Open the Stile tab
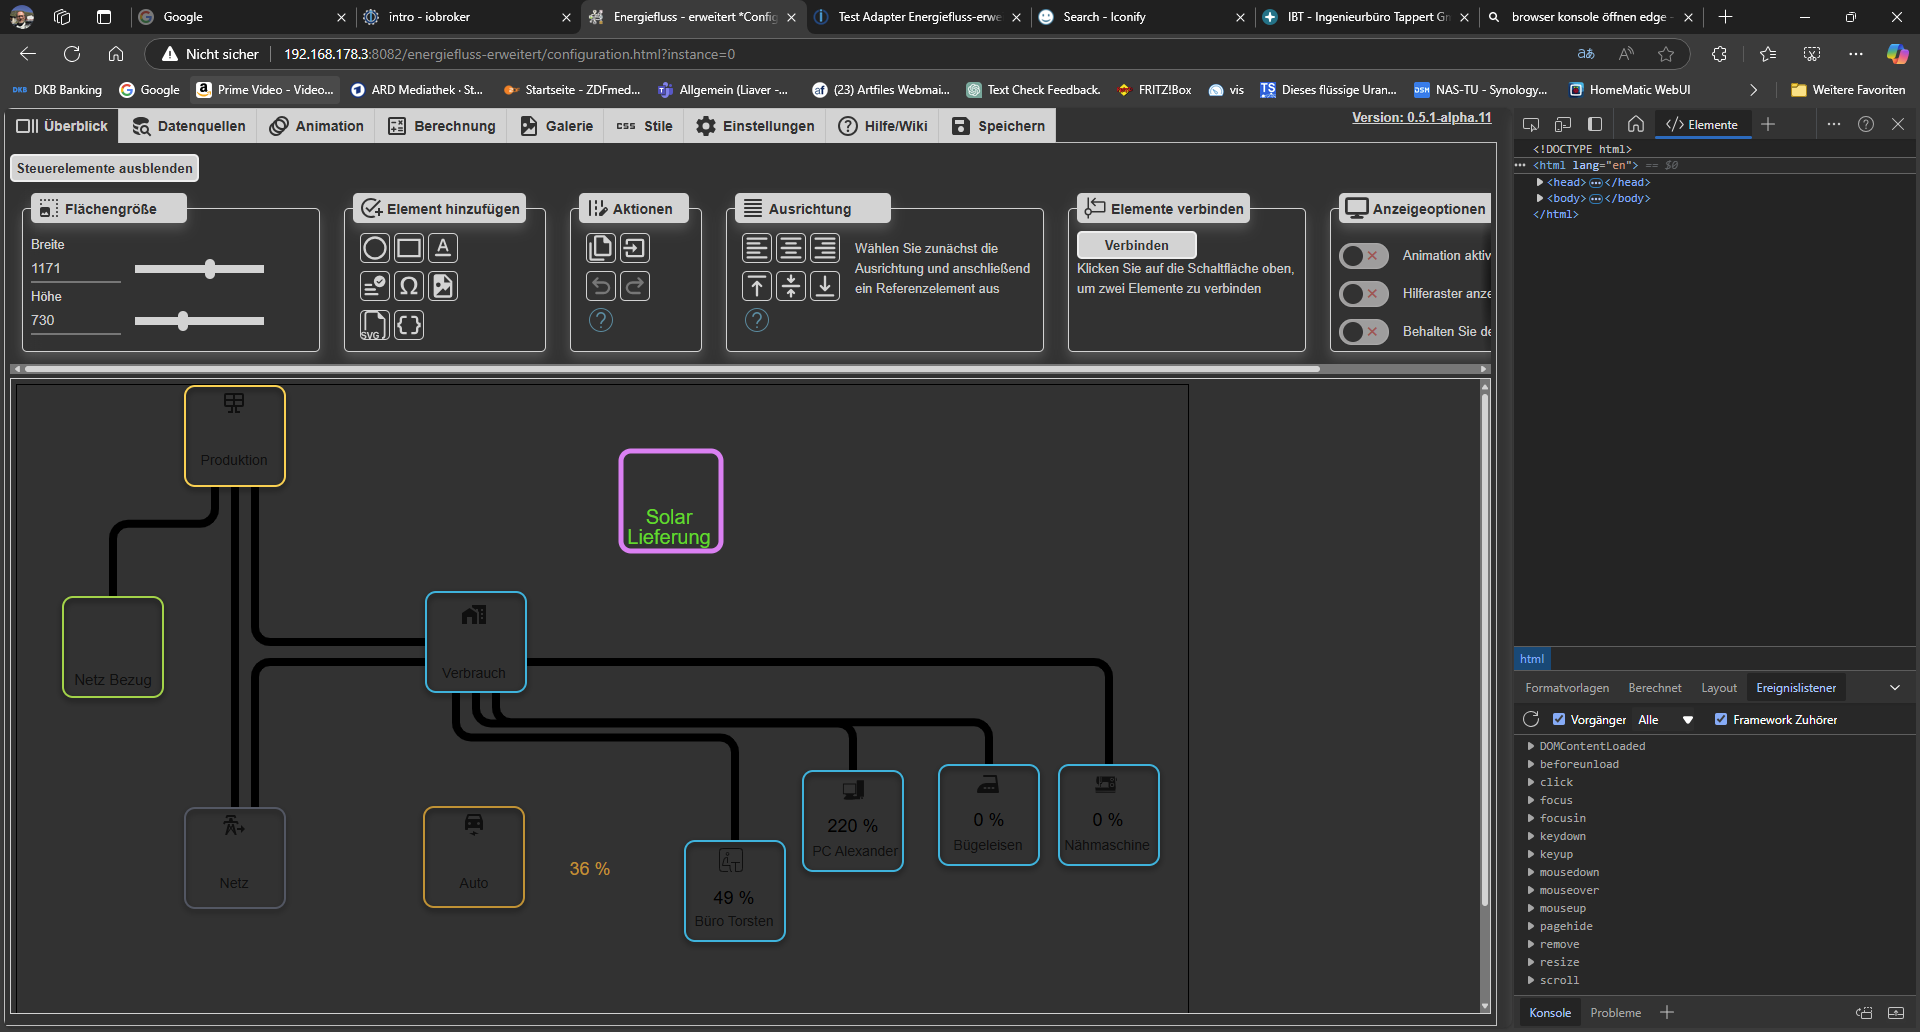 click(644, 126)
